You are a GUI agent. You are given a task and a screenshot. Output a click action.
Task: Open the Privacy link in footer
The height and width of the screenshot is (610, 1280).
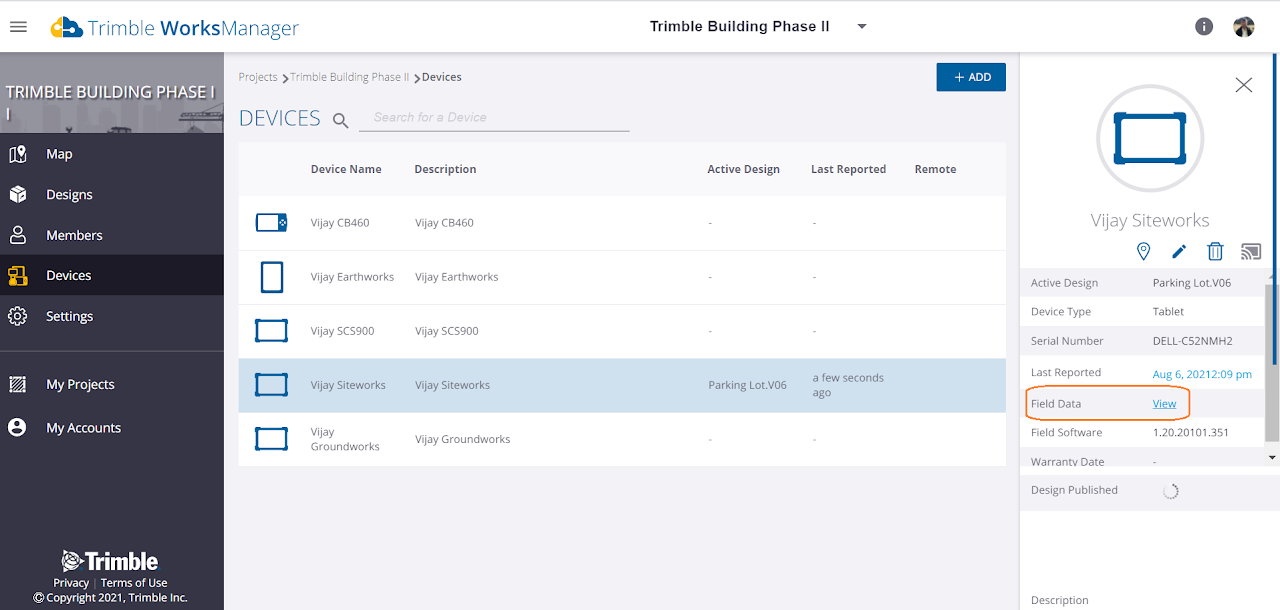pyautogui.click(x=71, y=583)
